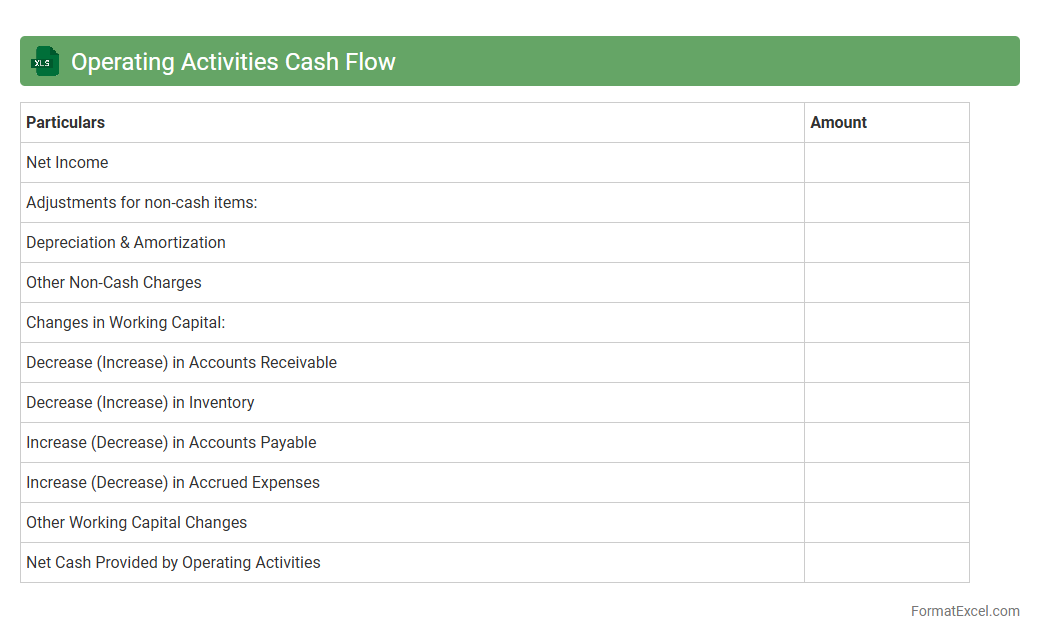
Task: Select the Particulars column header
Action: pyautogui.click(x=66, y=123)
